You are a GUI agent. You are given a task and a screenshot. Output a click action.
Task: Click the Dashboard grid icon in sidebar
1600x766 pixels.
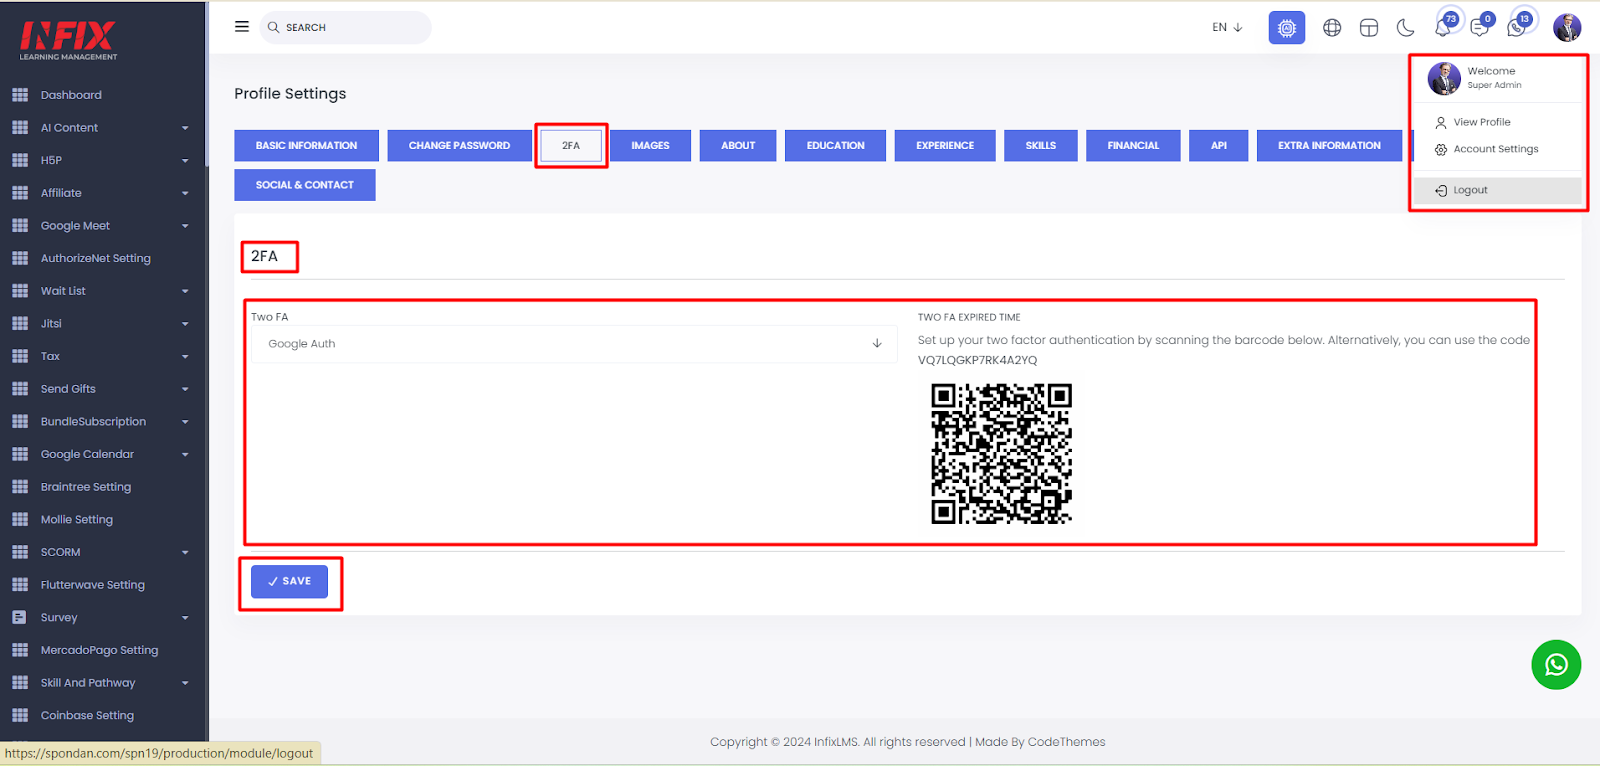20,95
